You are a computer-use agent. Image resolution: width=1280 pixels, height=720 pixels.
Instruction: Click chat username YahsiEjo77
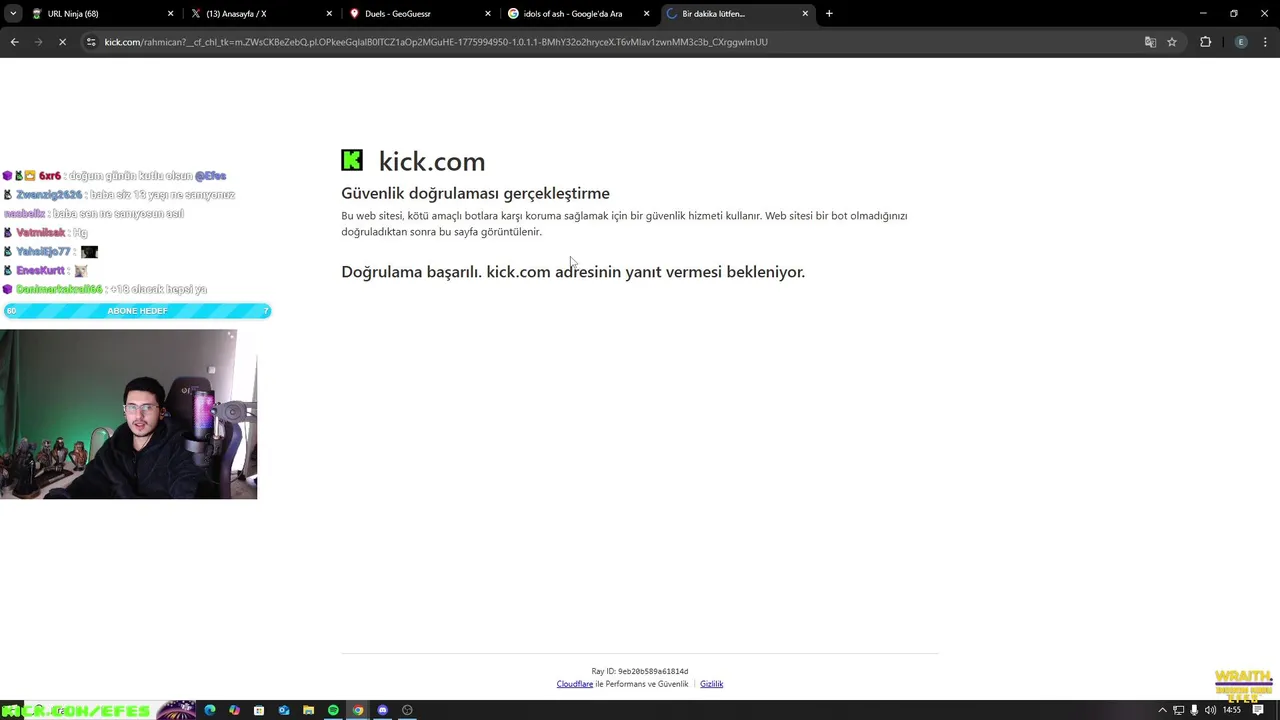tap(43, 252)
